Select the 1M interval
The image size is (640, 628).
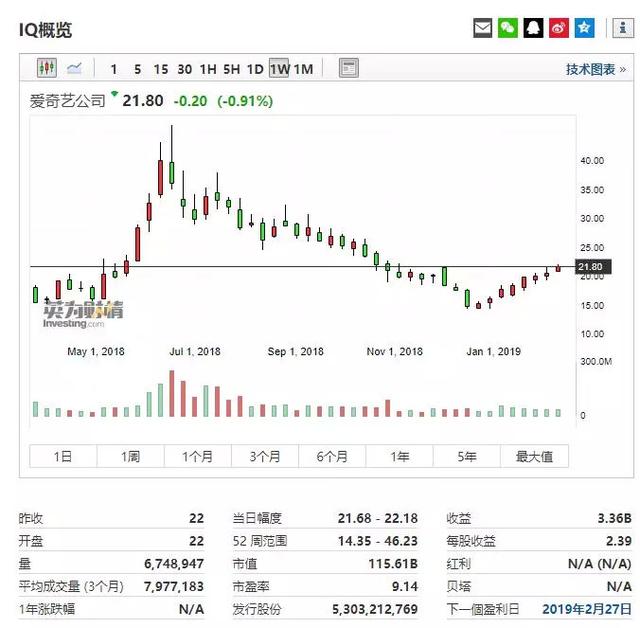pyautogui.click(x=303, y=69)
